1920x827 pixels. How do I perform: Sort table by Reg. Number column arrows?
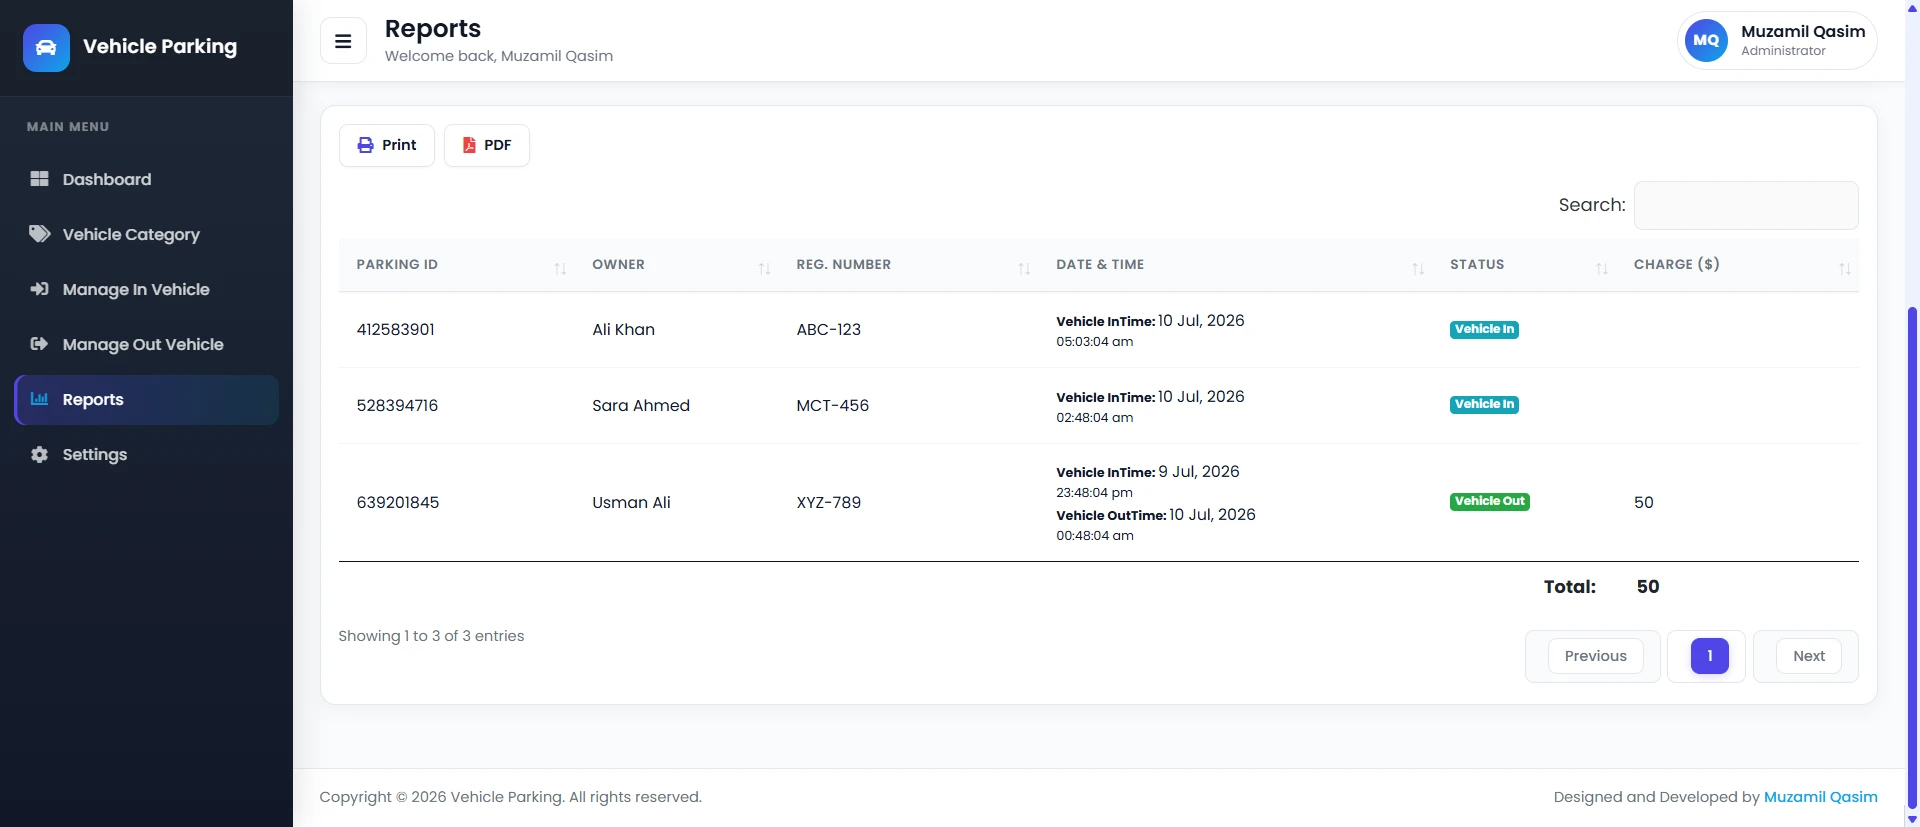point(1024,269)
